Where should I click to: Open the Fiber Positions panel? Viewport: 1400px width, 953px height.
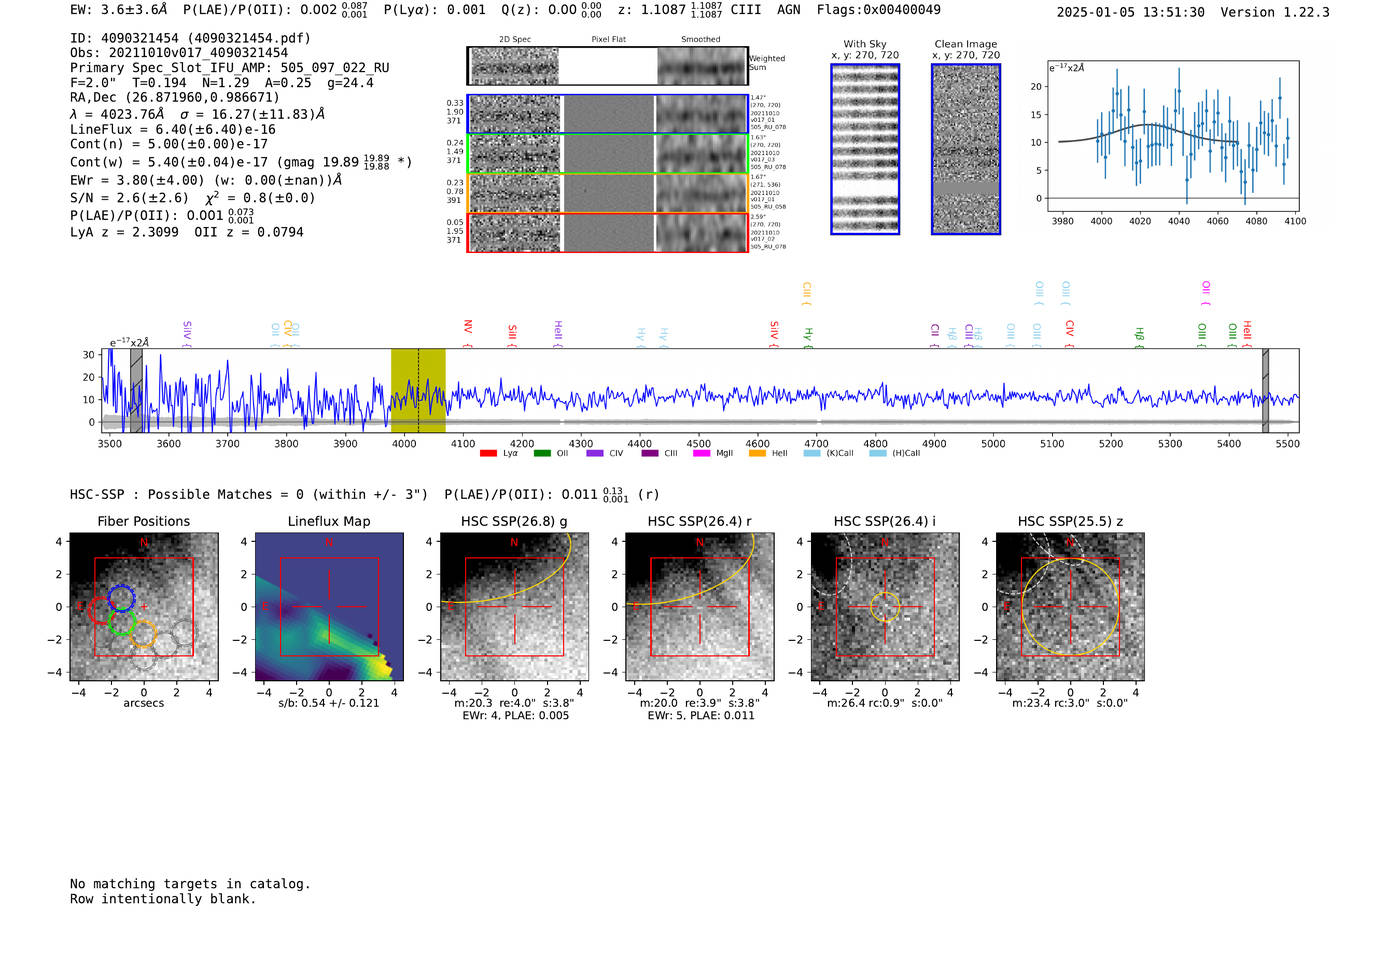144,607
